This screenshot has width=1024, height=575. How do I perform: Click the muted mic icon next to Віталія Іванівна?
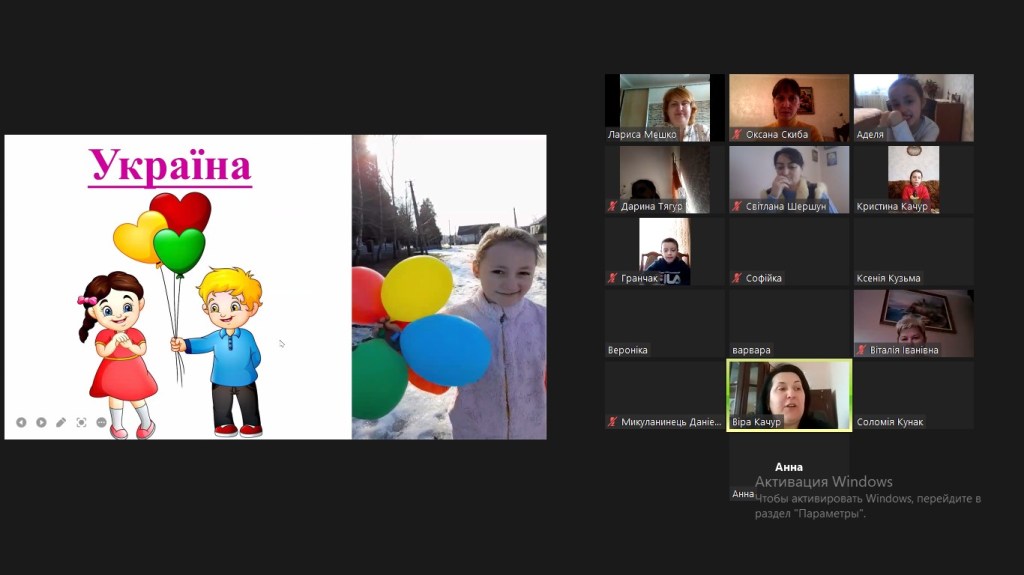(861, 350)
